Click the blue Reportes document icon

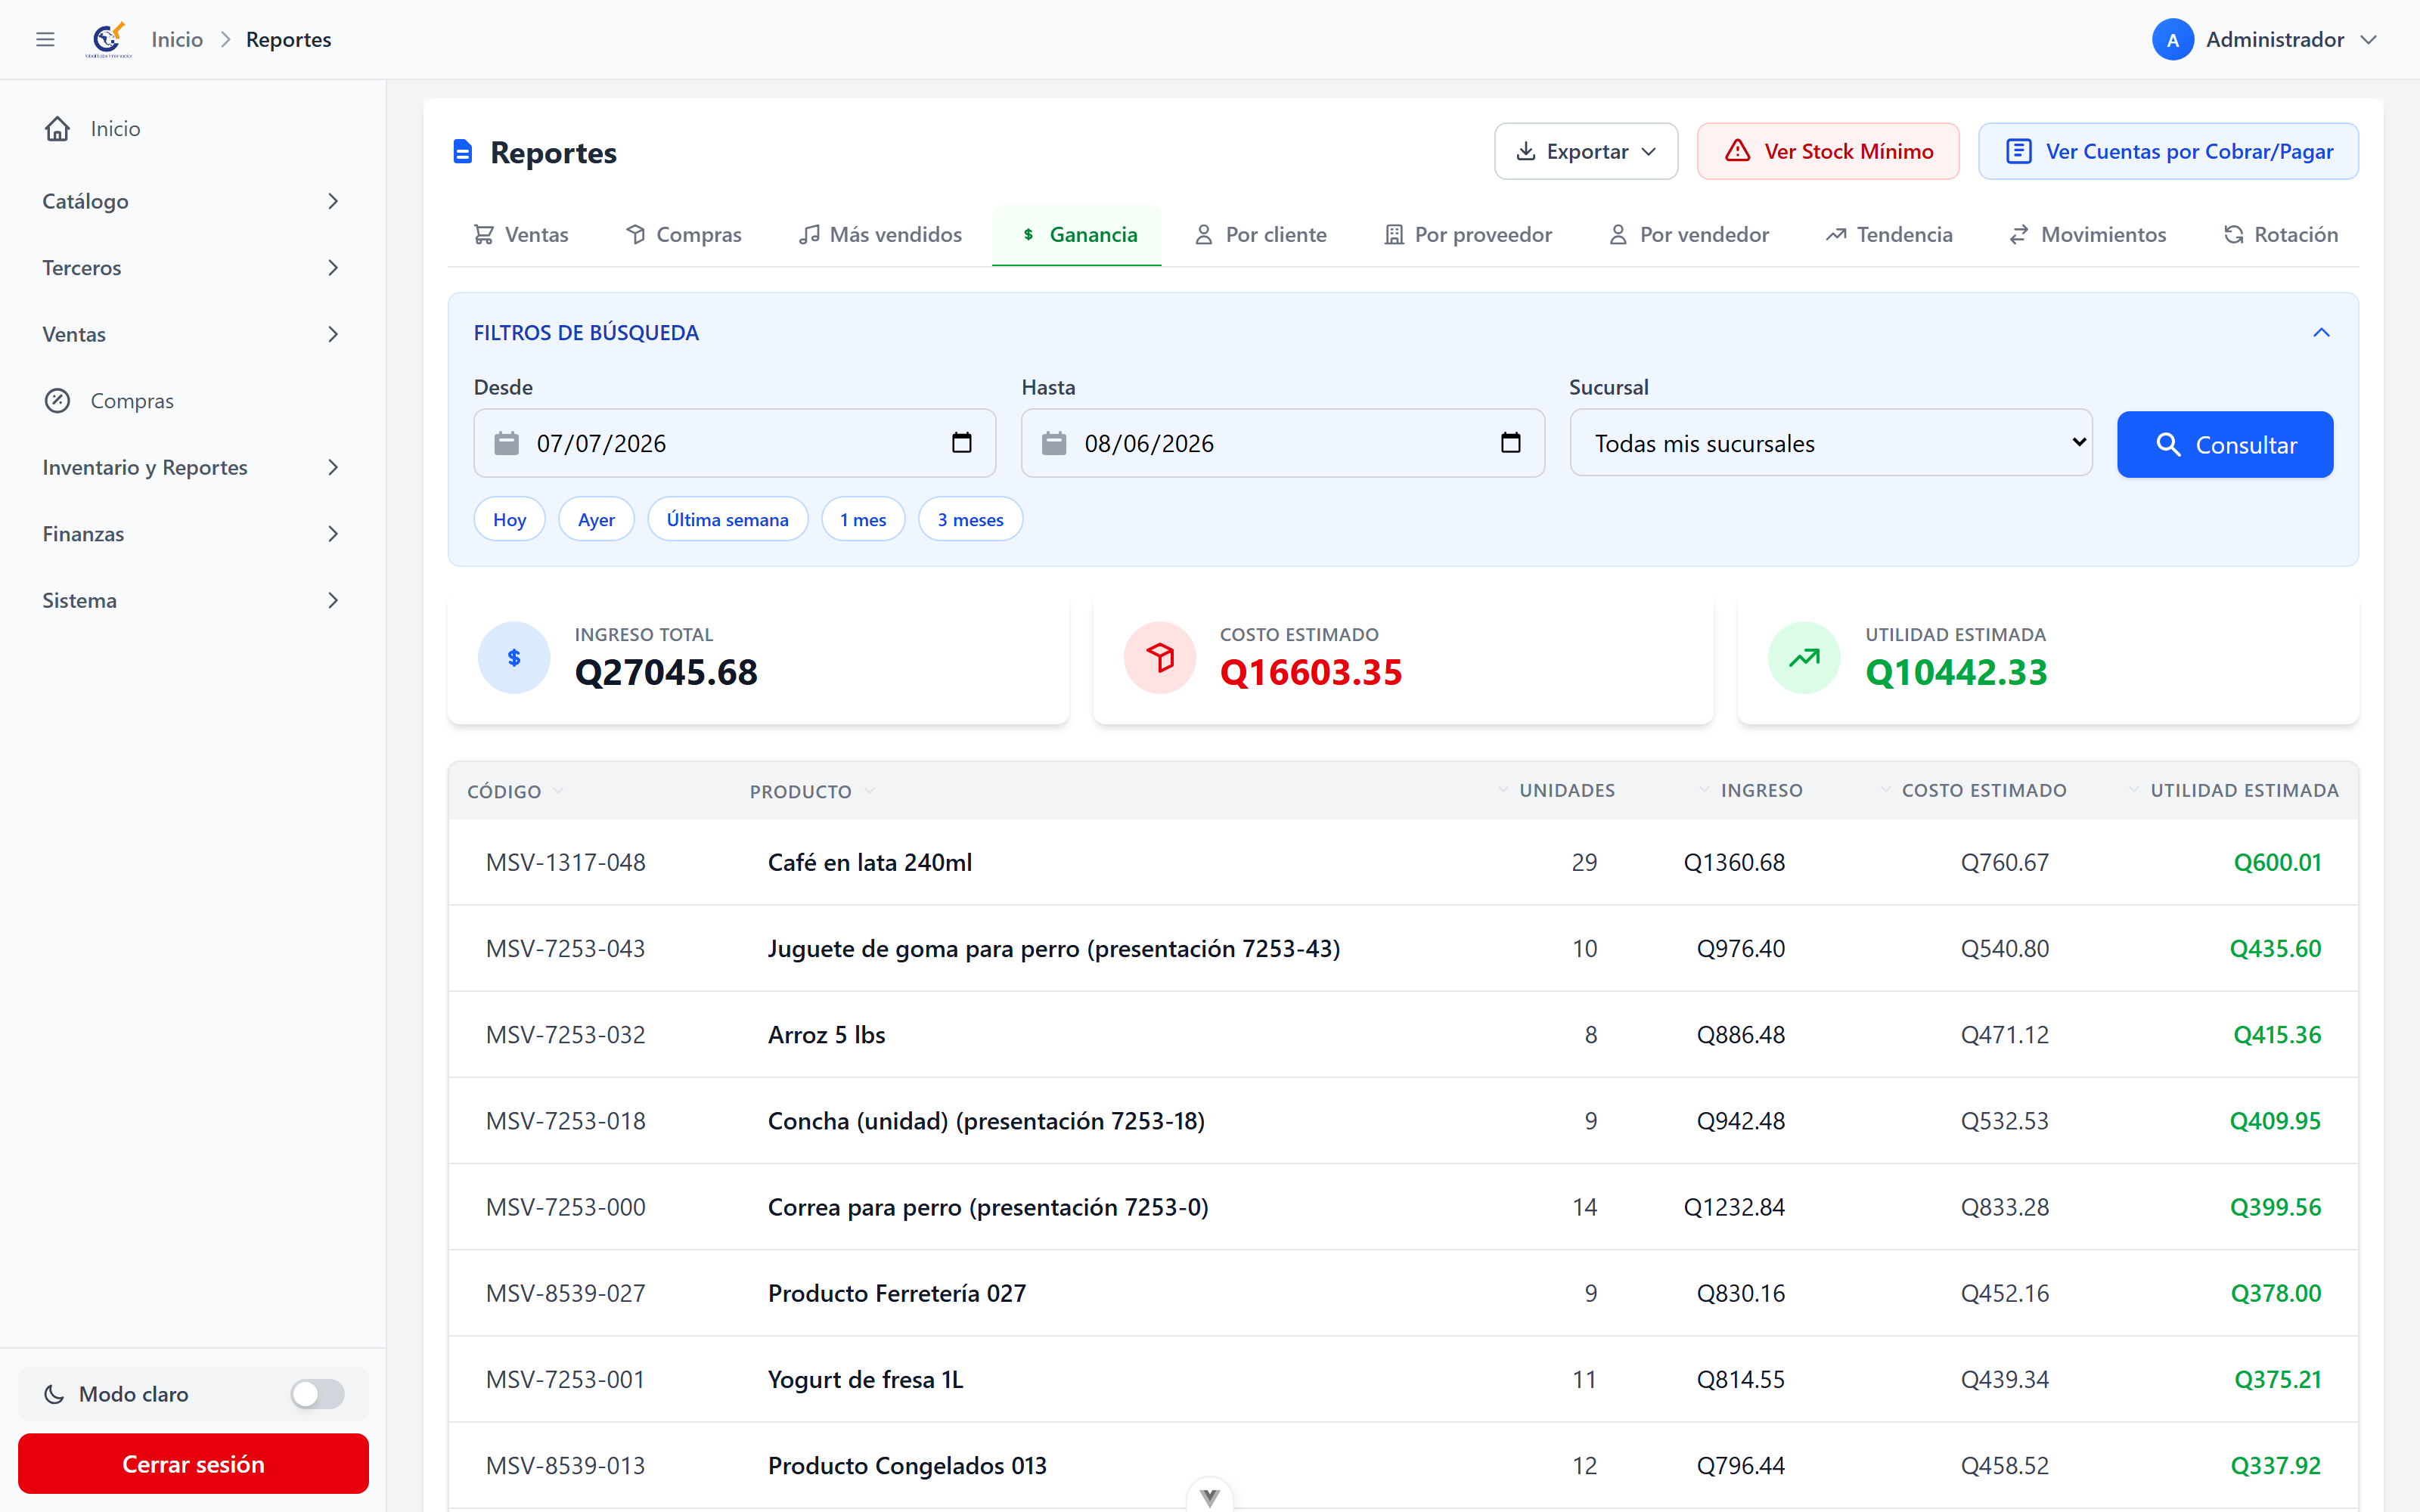(462, 152)
